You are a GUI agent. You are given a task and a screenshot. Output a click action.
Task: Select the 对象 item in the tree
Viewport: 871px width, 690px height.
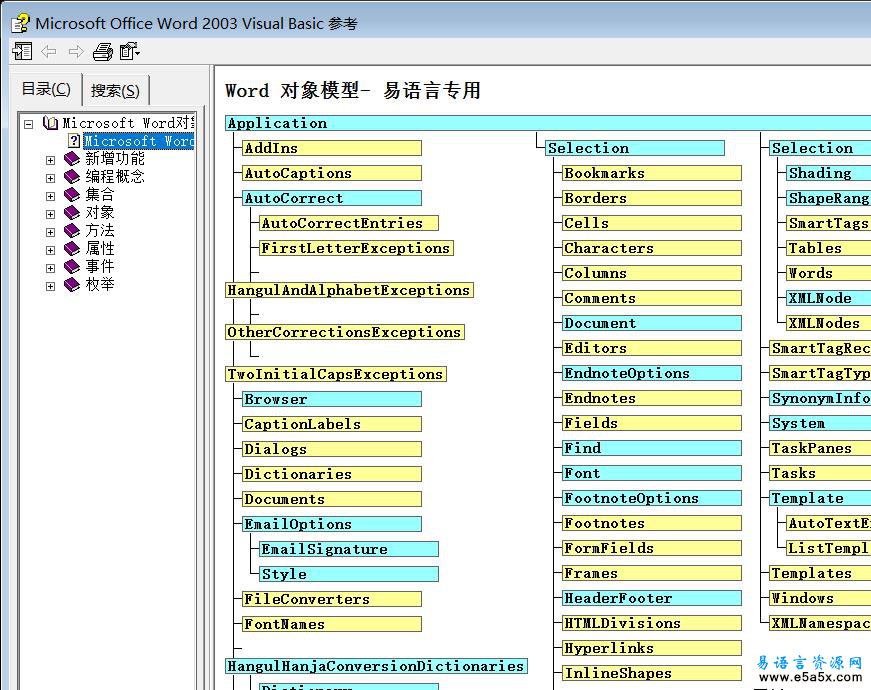tap(99, 213)
